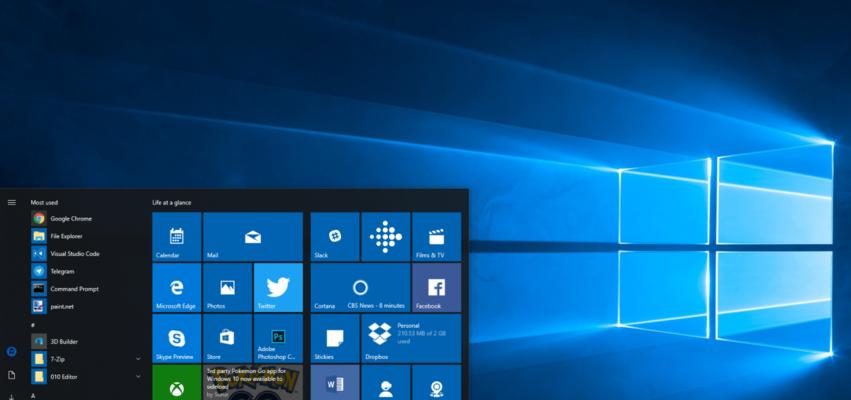Open the Facebook tile

(436, 288)
